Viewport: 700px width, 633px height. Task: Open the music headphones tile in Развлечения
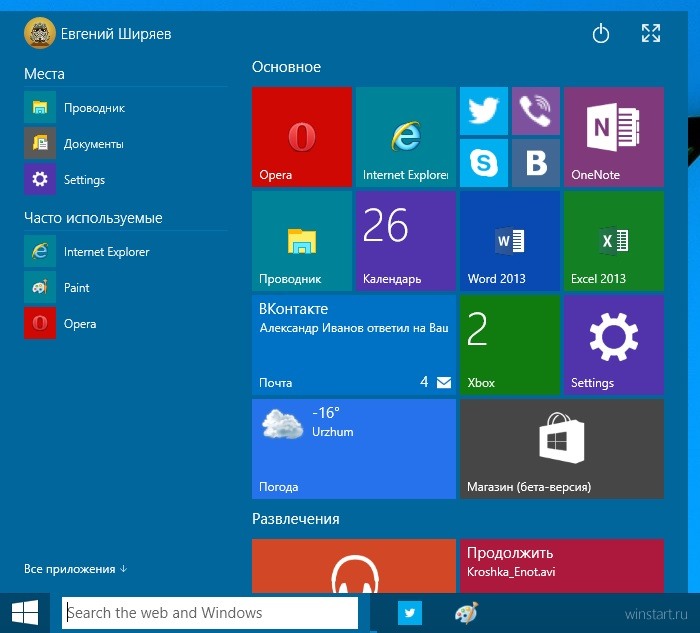click(x=354, y=566)
